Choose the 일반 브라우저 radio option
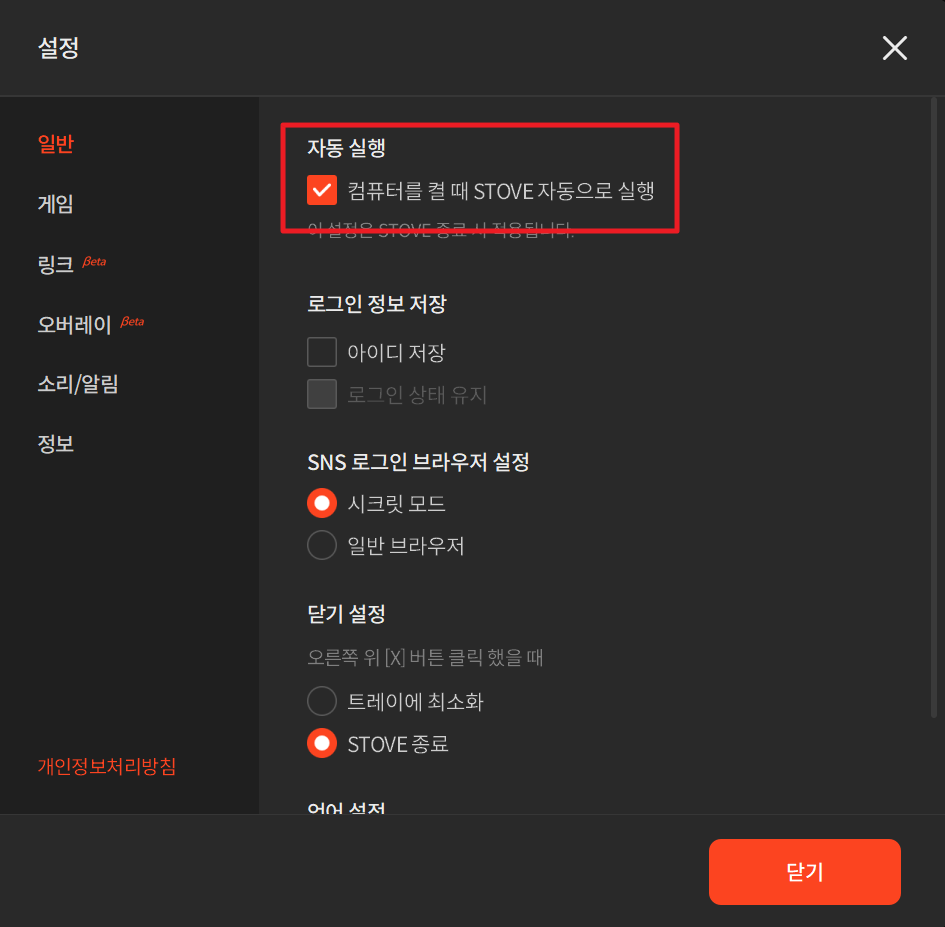Viewport: 945px width, 927px height. click(322, 545)
